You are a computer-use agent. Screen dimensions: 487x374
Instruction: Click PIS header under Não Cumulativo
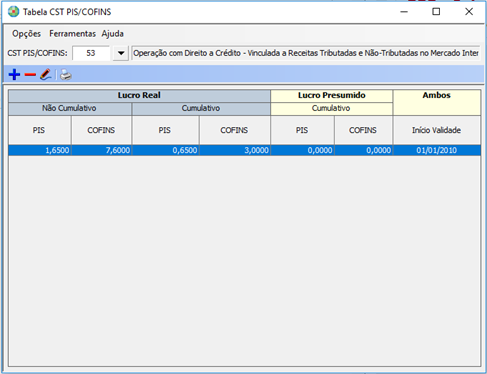pos(40,130)
